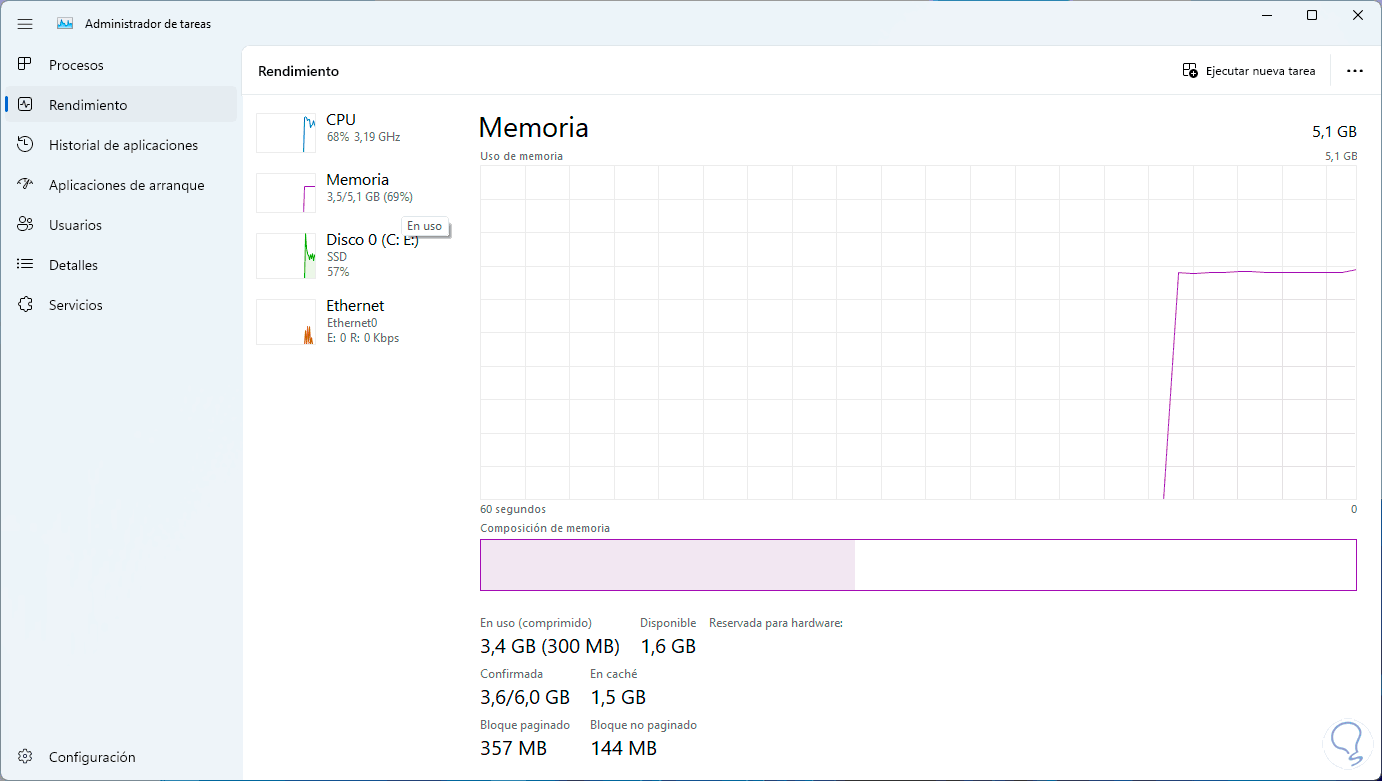Click the Uso de memoria label
This screenshot has width=1382, height=781.
click(521, 156)
